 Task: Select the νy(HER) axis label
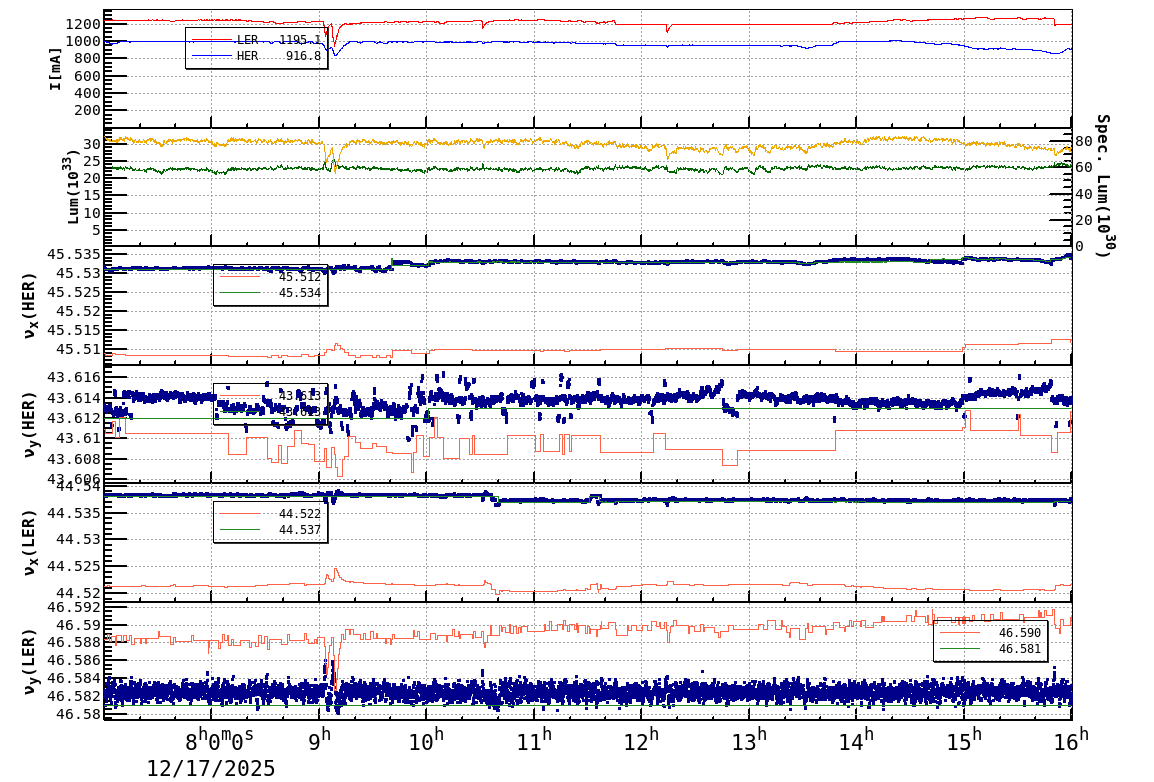[x=29, y=424]
